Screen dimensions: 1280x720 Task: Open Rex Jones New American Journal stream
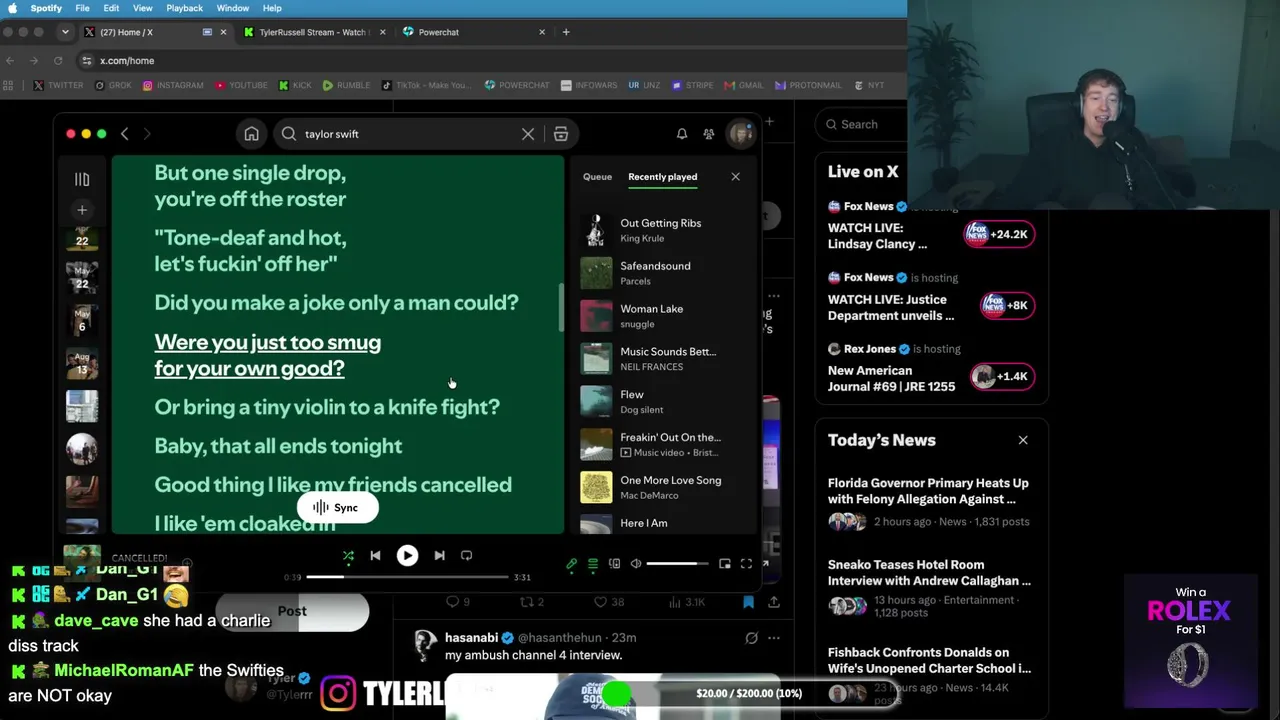point(930,370)
